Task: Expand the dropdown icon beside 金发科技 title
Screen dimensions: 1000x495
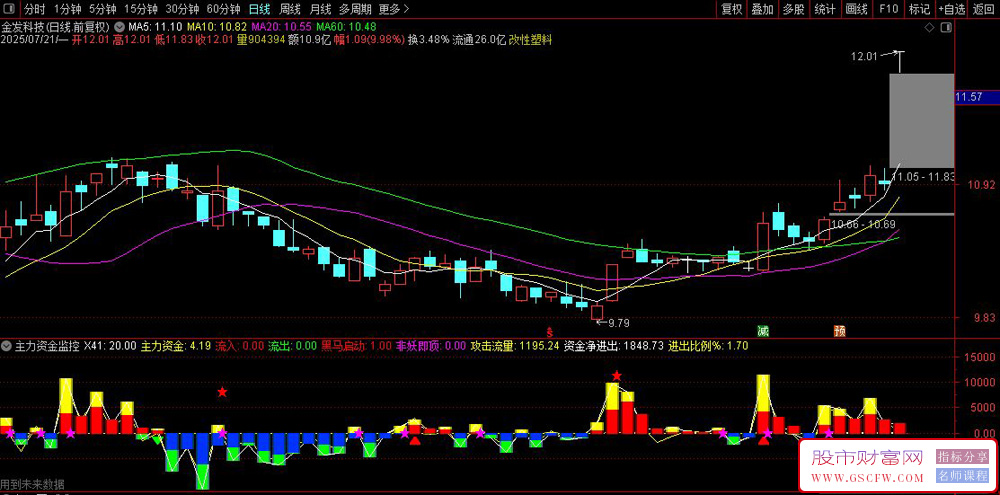Action: (x=119, y=27)
